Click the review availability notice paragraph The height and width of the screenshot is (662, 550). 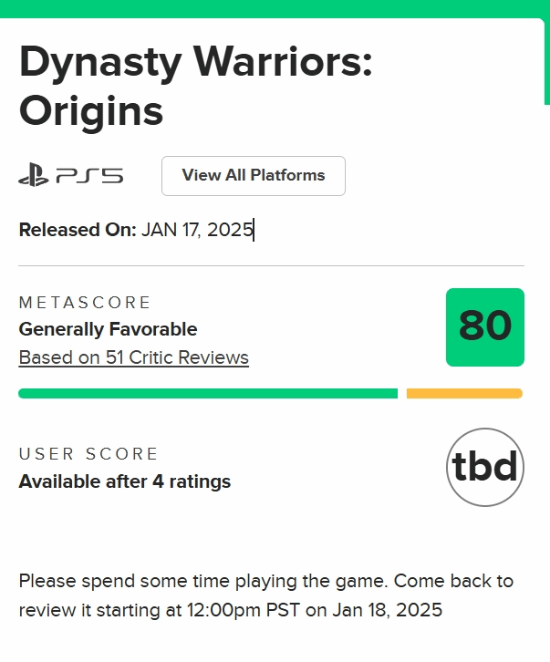266,595
